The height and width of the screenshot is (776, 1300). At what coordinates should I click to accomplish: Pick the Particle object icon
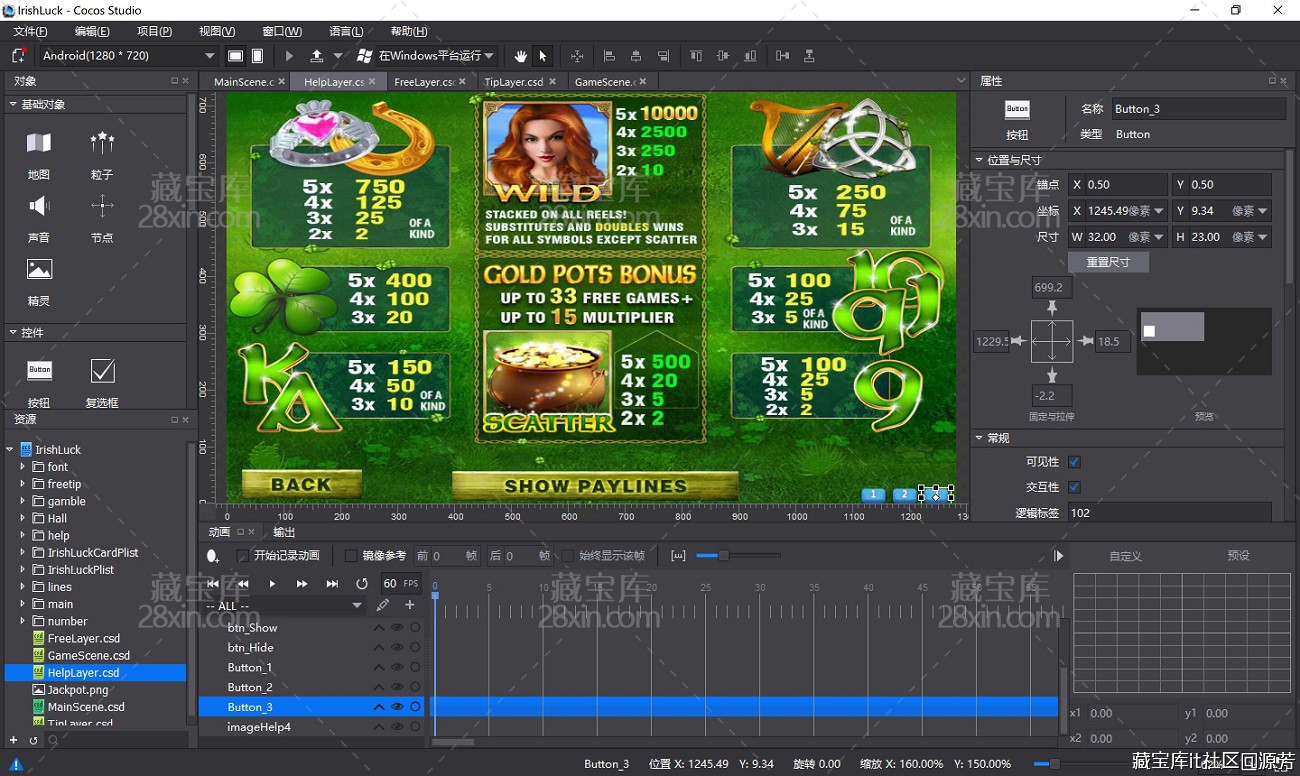(x=102, y=143)
